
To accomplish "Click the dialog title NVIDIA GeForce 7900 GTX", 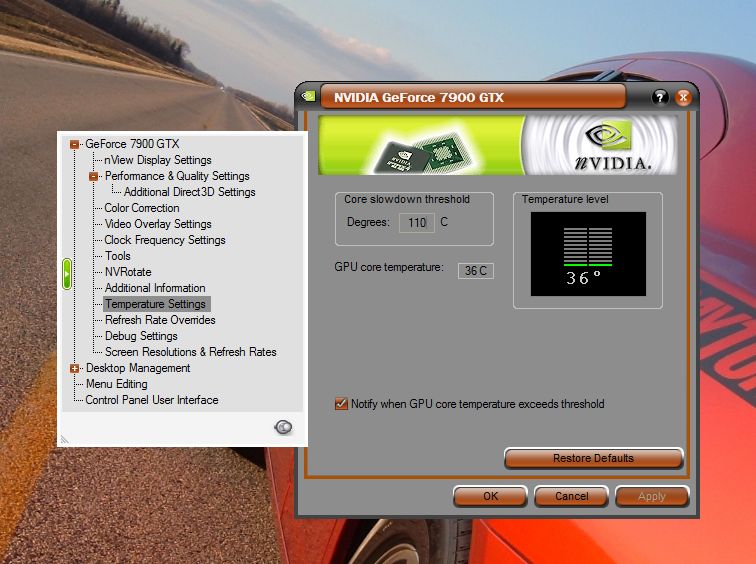I will click(418, 97).
